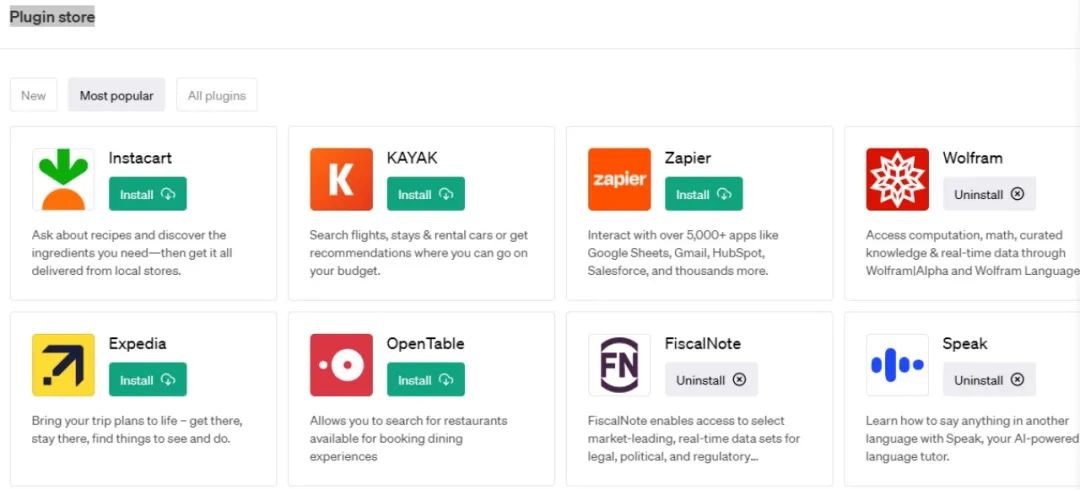
Task: Click the Zapier logo icon
Action: 619,180
